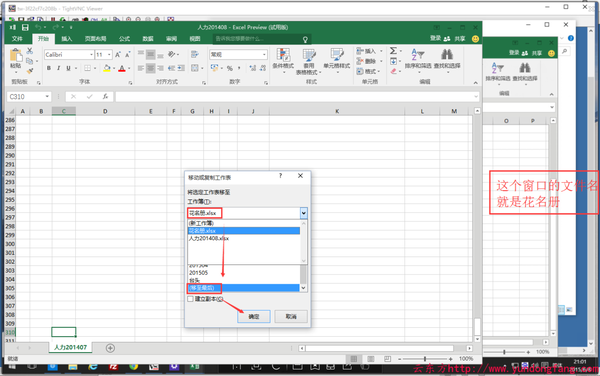Open the number format dropdown
The image size is (600, 376).
point(264,55)
